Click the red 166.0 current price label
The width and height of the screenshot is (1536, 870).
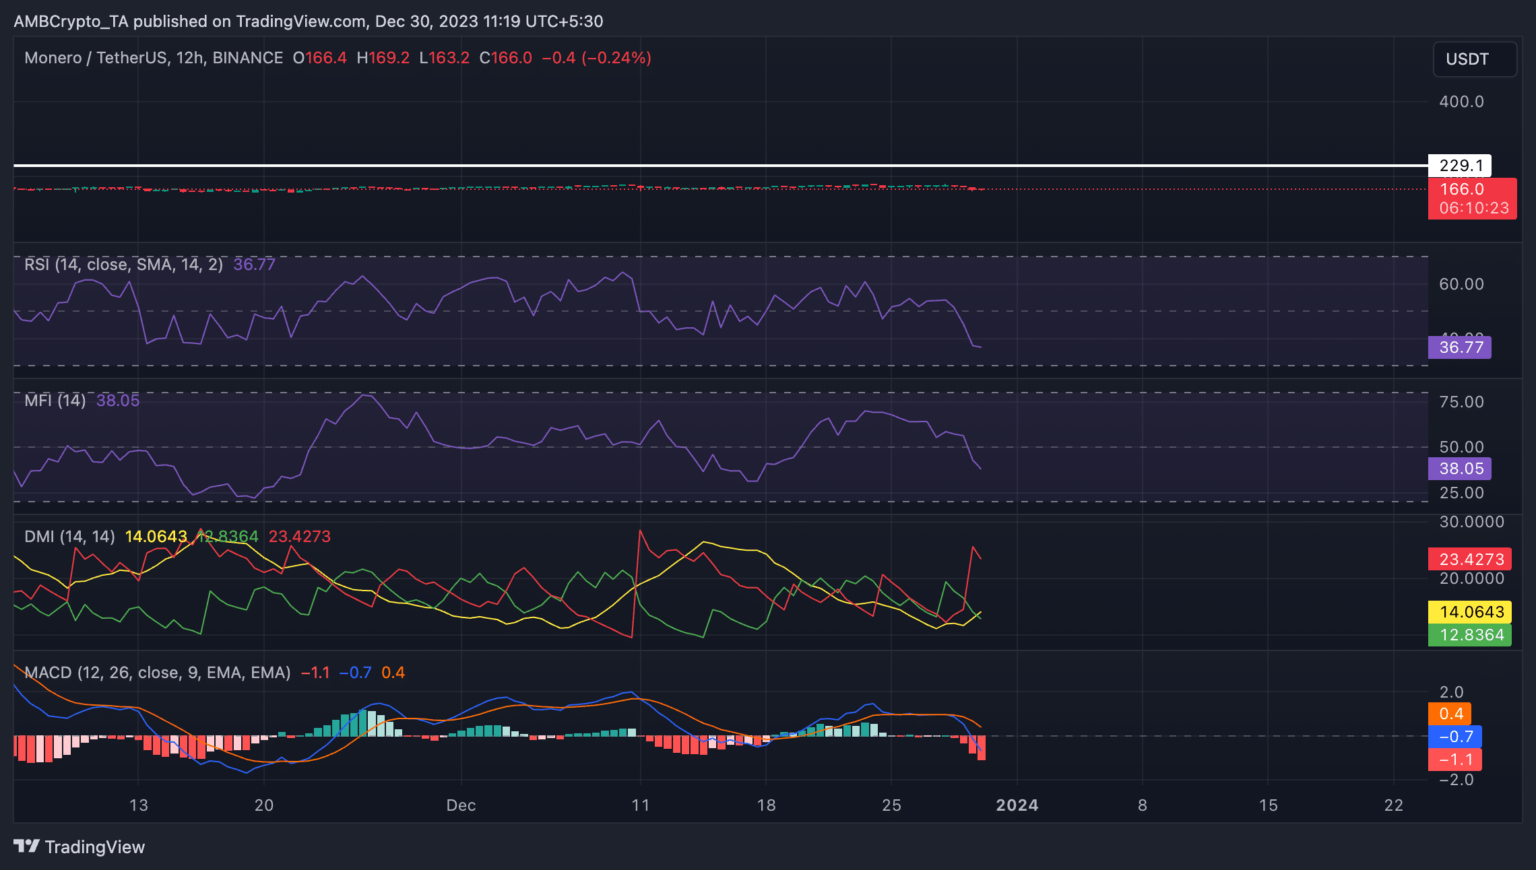tap(1472, 198)
